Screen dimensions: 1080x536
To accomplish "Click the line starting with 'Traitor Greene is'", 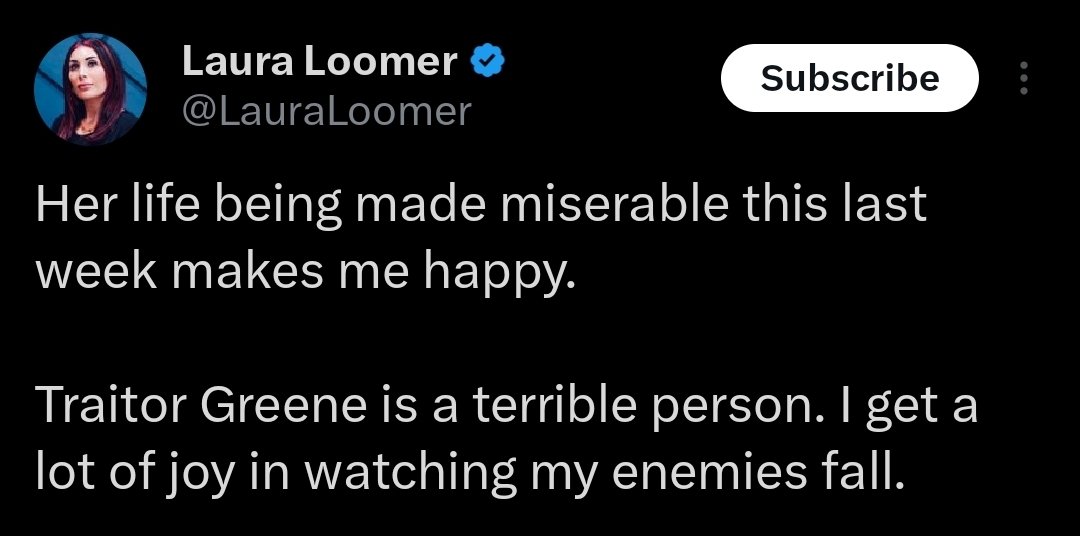I will click(507, 407).
